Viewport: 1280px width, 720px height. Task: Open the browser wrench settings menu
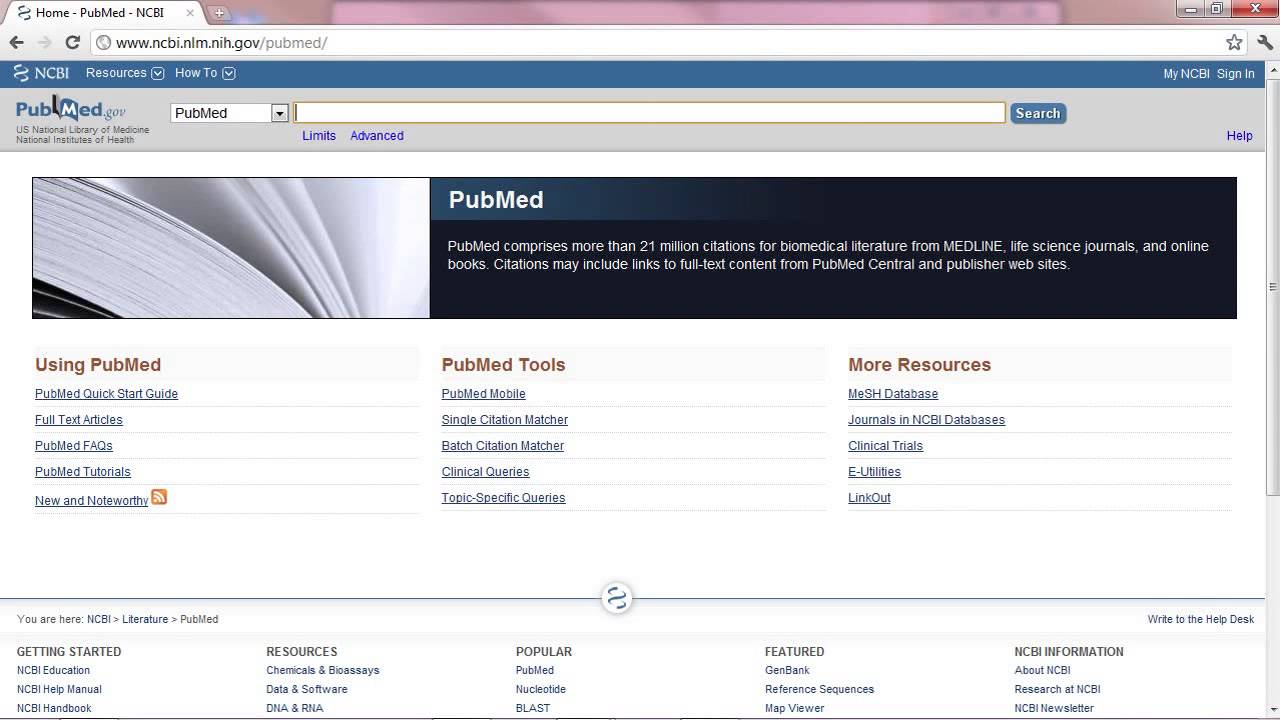tap(1265, 42)
